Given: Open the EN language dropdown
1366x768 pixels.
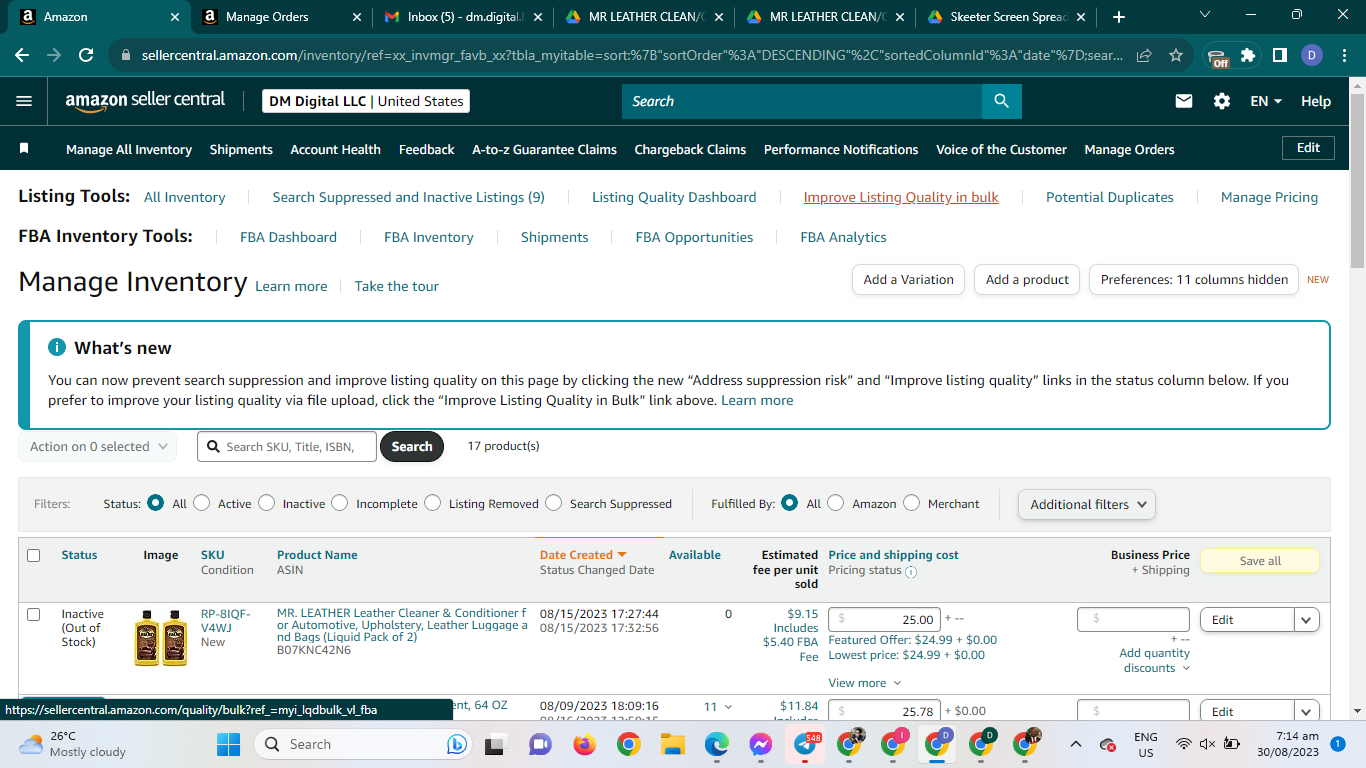Looking at the screenshot, I should pos(1266,101).
